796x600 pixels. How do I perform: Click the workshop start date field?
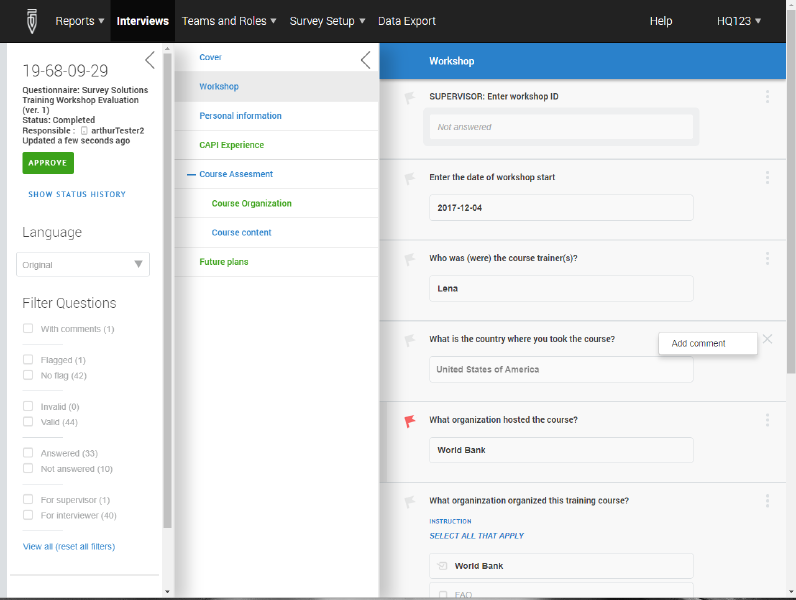tap(561, 208)
